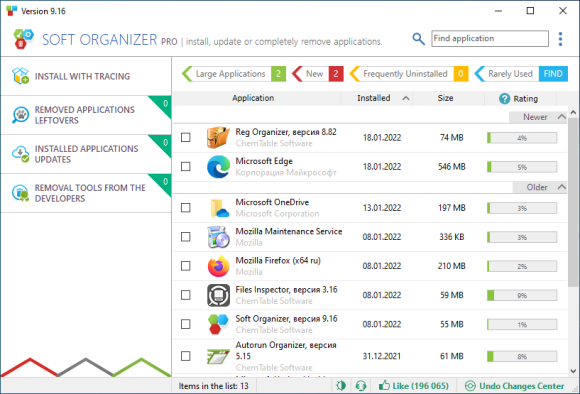Open Removal Tools From The Developers
This screenshot has height=394, width=580.
[86, 193]
